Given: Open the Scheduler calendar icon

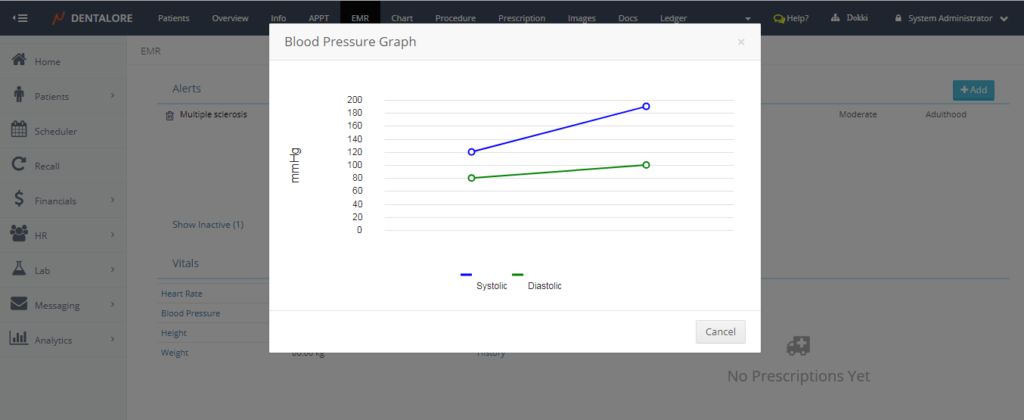Looking at the screenshot, I should pyautogui.click(x=18, y=130).
